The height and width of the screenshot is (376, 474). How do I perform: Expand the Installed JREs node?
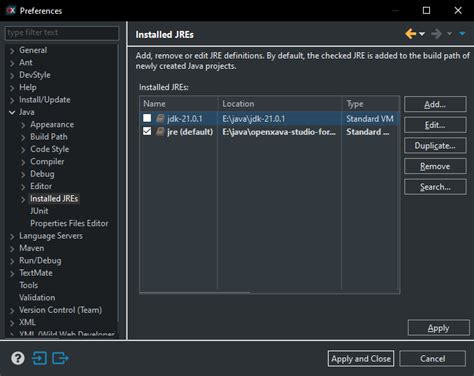coord(23,199)
